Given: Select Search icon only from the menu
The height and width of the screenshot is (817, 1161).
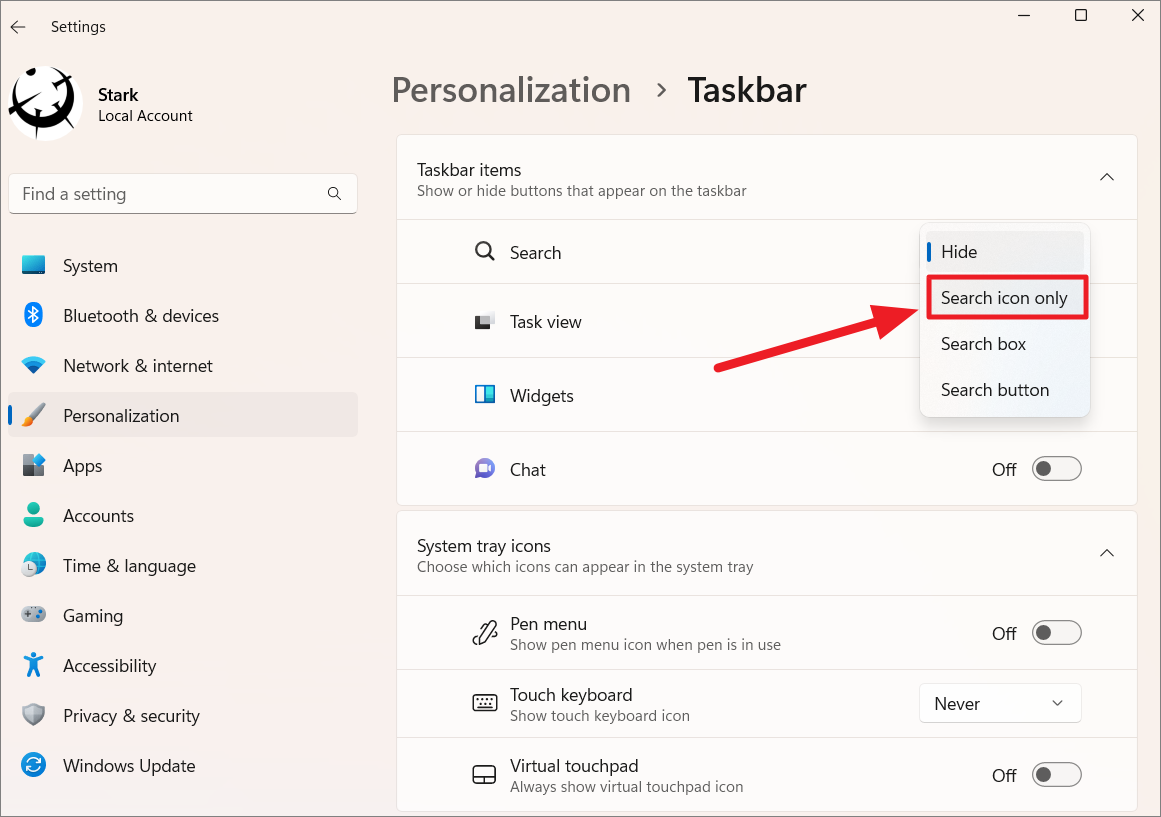Looking at the screenshot, I should point(1006,297).
